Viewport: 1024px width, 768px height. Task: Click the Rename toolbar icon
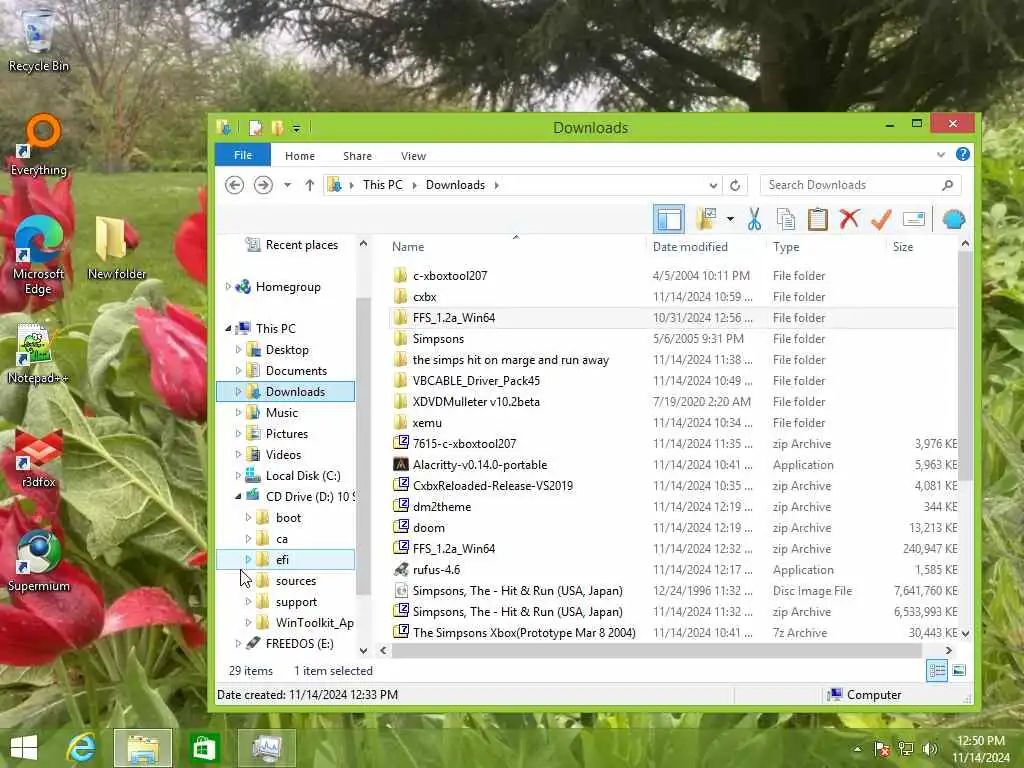[x=914, y=219]
